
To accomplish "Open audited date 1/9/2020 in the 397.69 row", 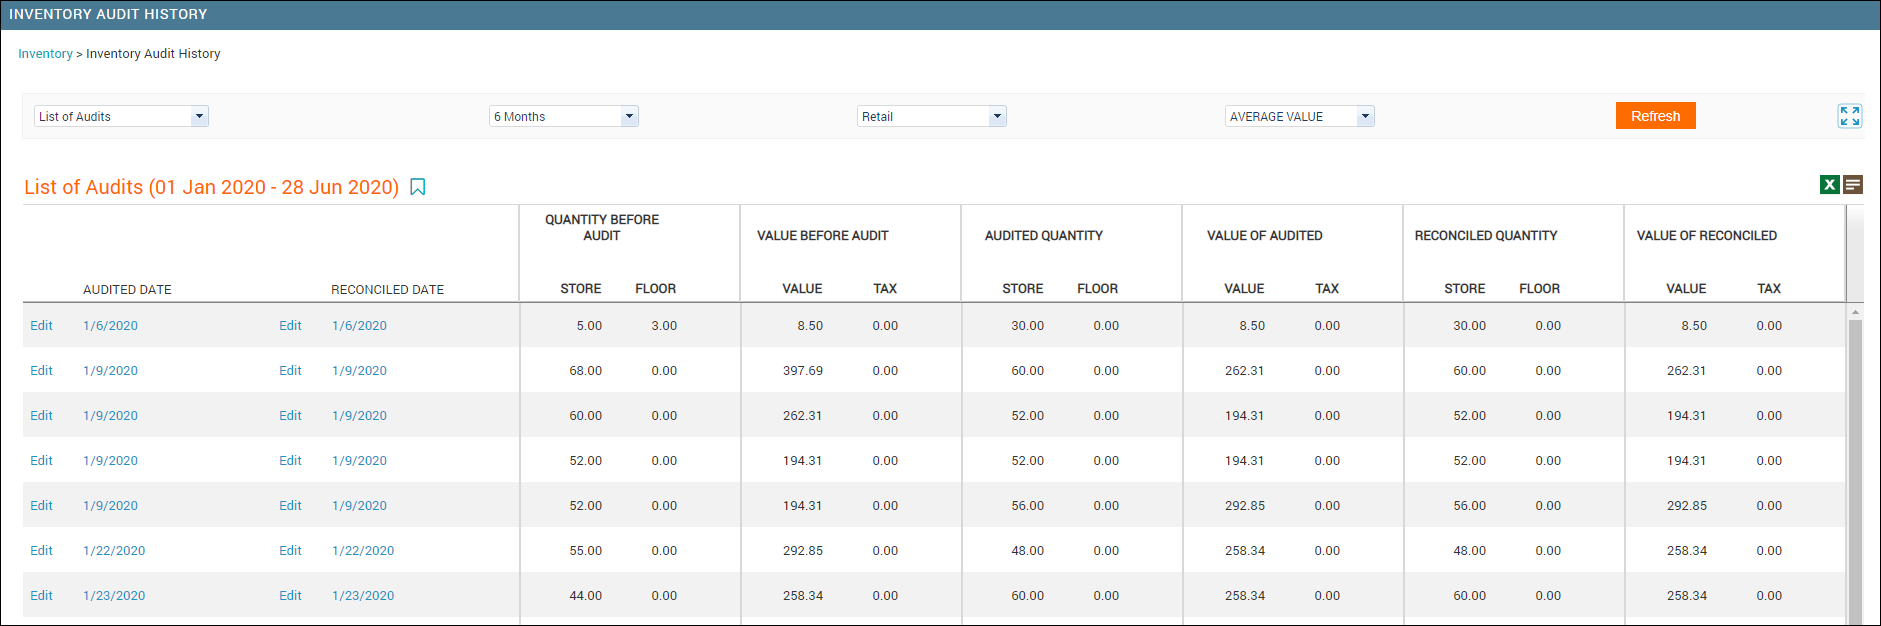I will [110, 370].
